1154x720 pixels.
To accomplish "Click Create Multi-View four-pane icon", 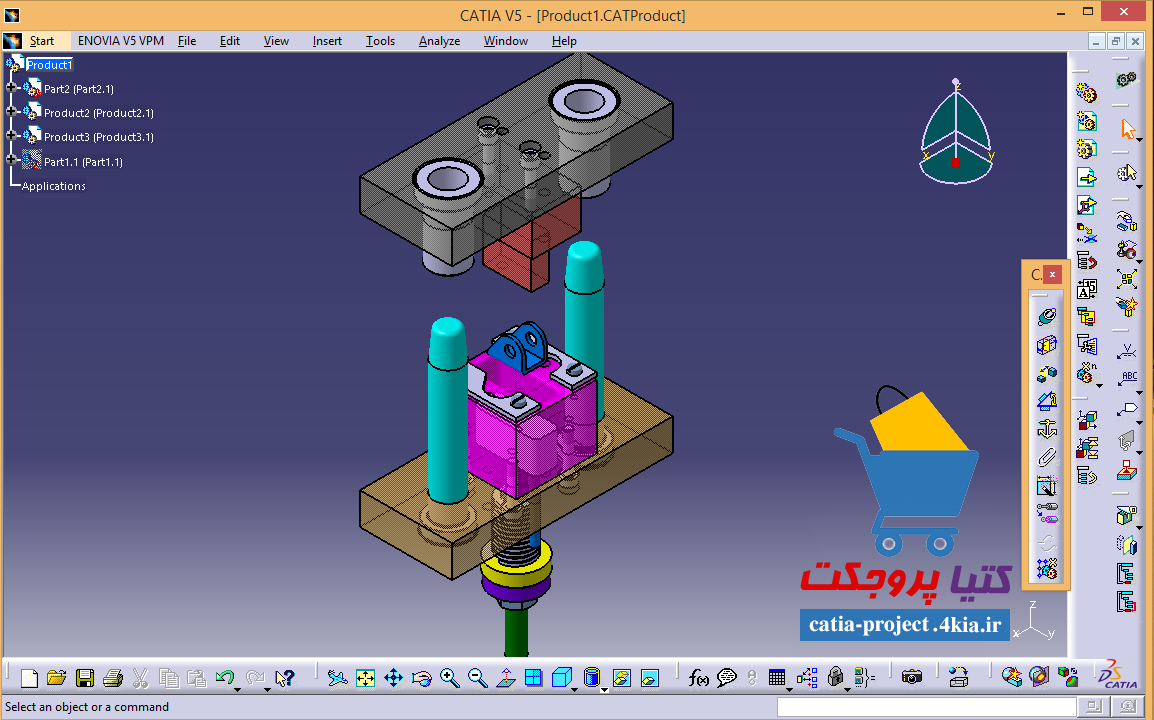I will click(x=534, y=678).
